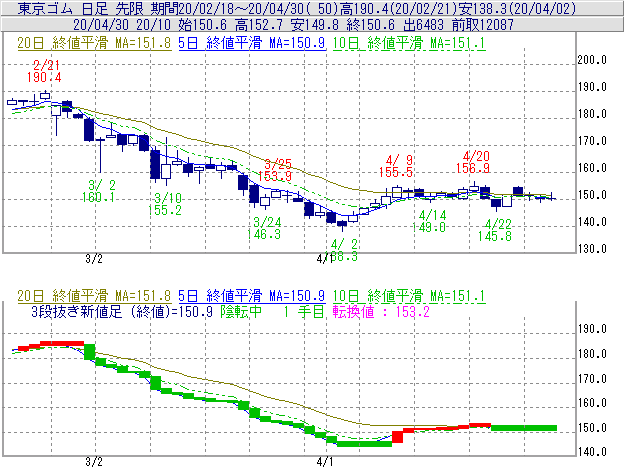
Task: Click the period low 安138.3(20/04/02)
Action: 517,8
